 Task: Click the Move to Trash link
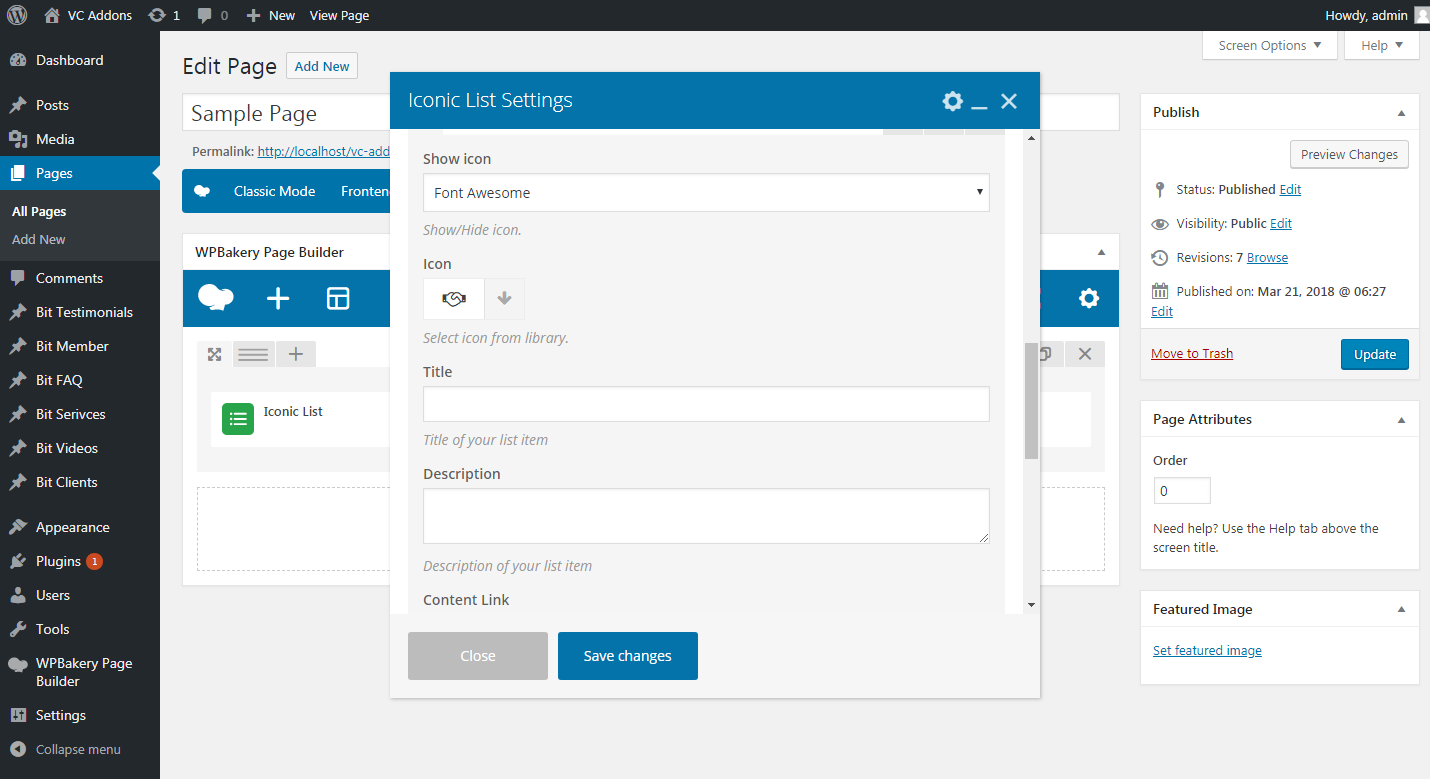click(x=1191, y=353)
